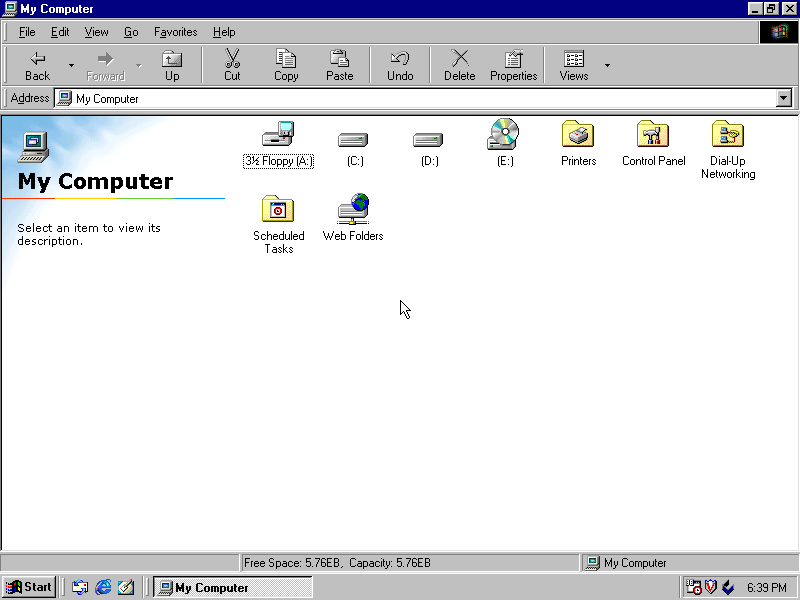Click the blue checkmark tray icon

click(x=728, y=587)
